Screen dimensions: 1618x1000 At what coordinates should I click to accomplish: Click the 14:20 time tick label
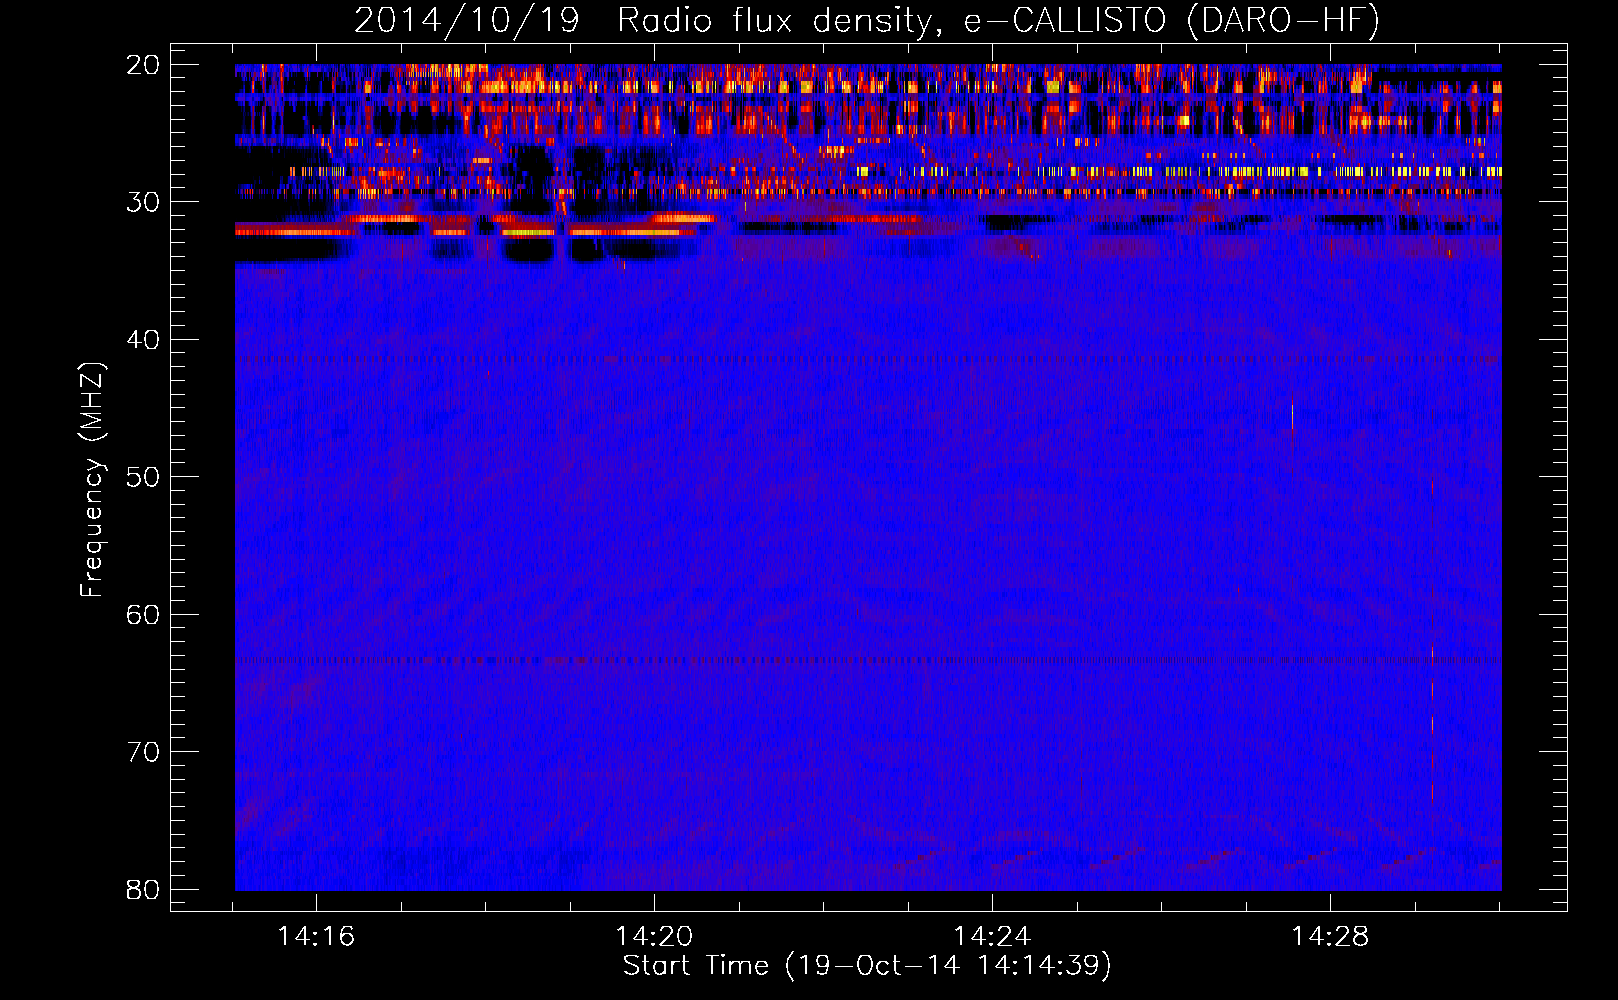pos(654,937)
